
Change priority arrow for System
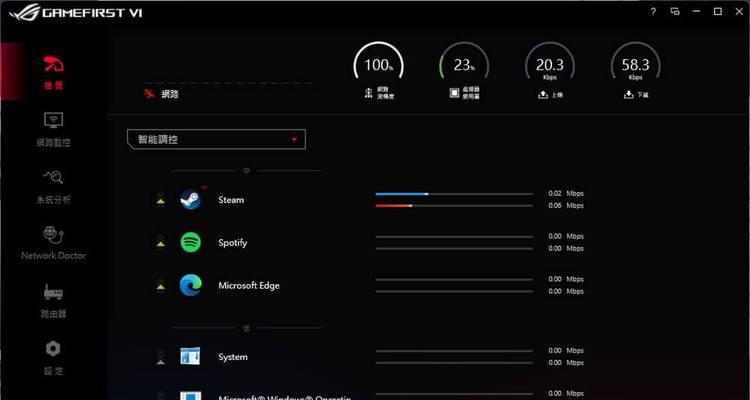[x=161, y=357]
